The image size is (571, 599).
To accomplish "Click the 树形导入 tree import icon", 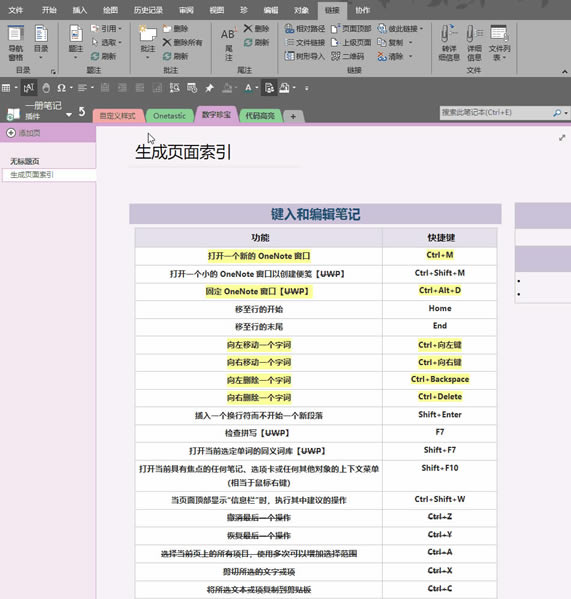I will (x=304, y=56).
